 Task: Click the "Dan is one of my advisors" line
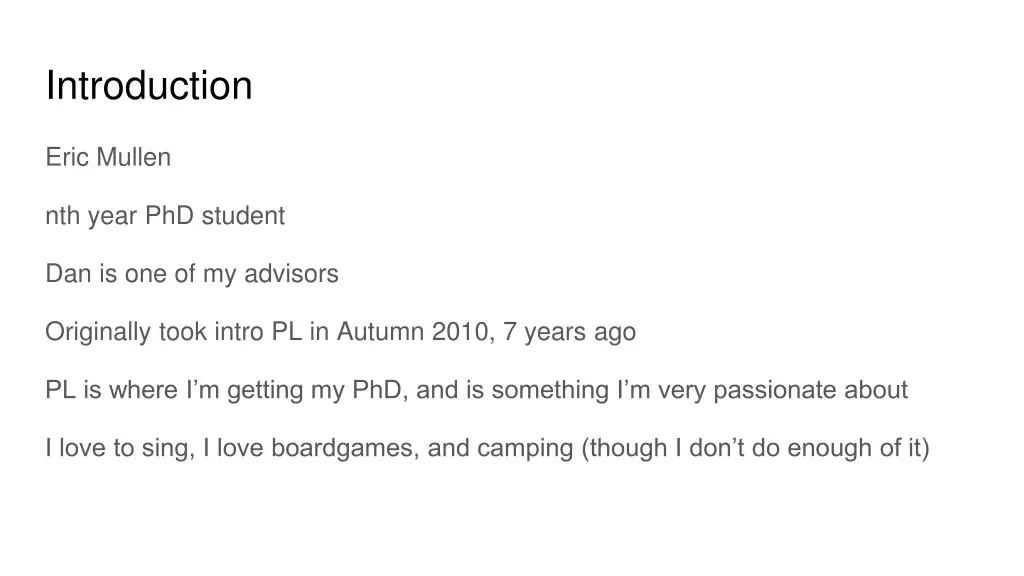pyautogui.click(x=192, y=274)
